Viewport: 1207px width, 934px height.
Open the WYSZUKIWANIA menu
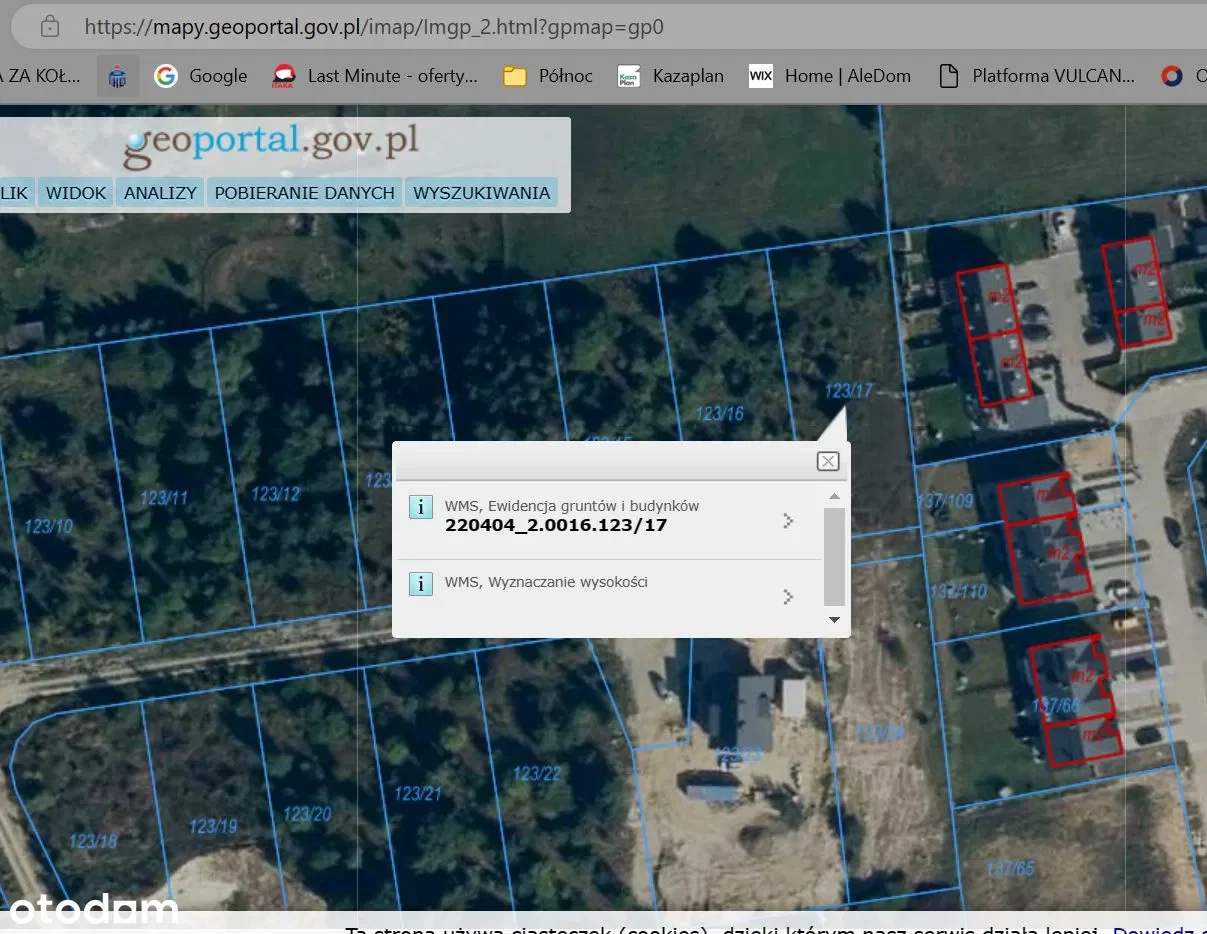[481, 193]
